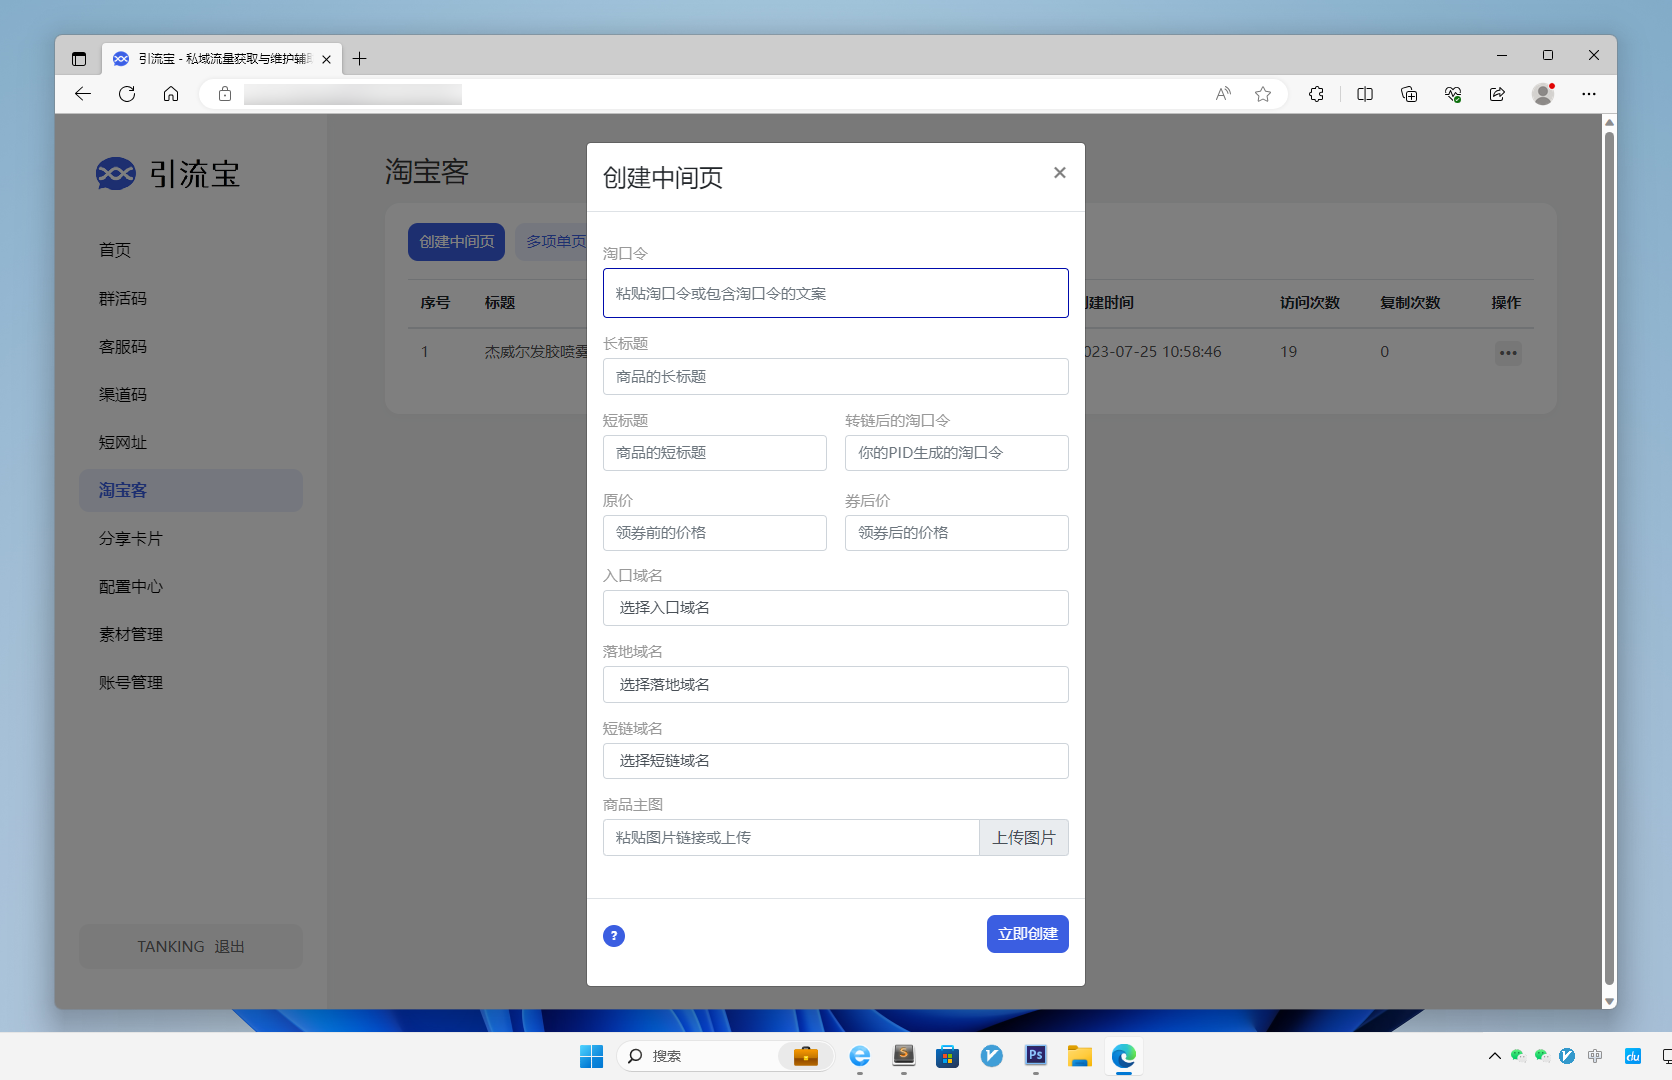The height and width of the screenshot is (1080, 1672).
Task: Click the three-dot 操作 icon in table row
Action: [1508, 352]
